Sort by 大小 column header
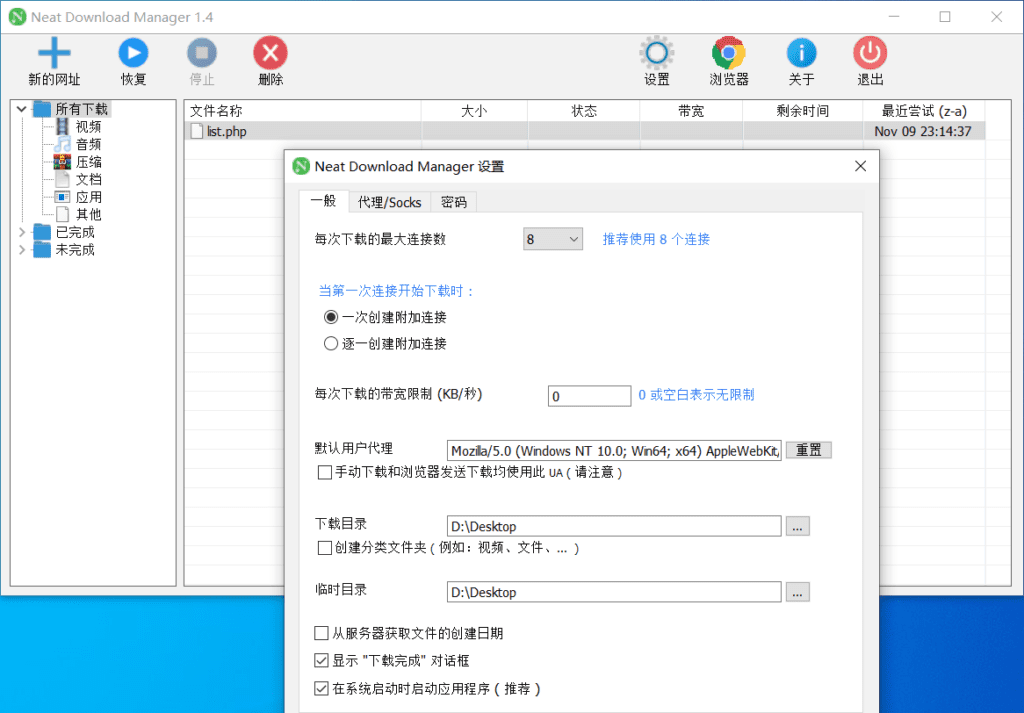This screenshot has height=713, width=1024. tap(474, 111)
